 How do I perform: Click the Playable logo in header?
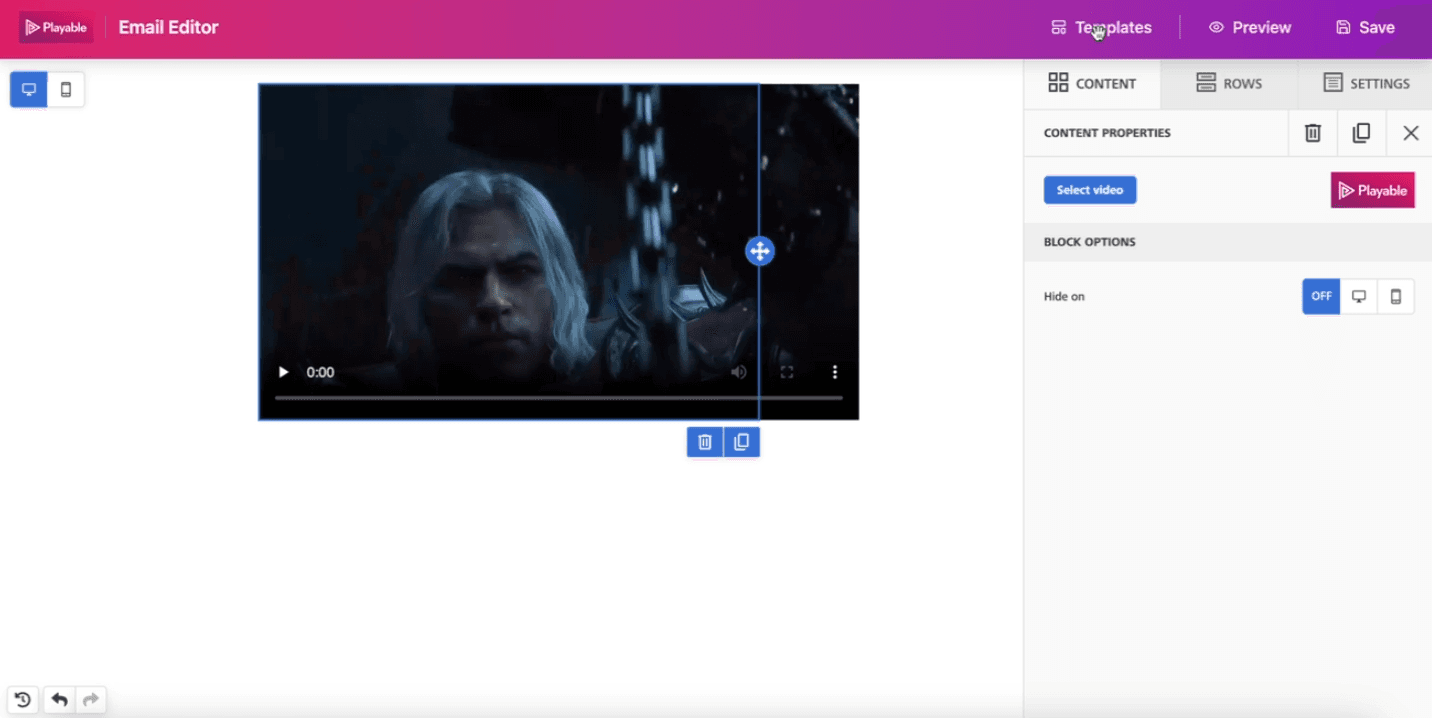tap(56, 28)
